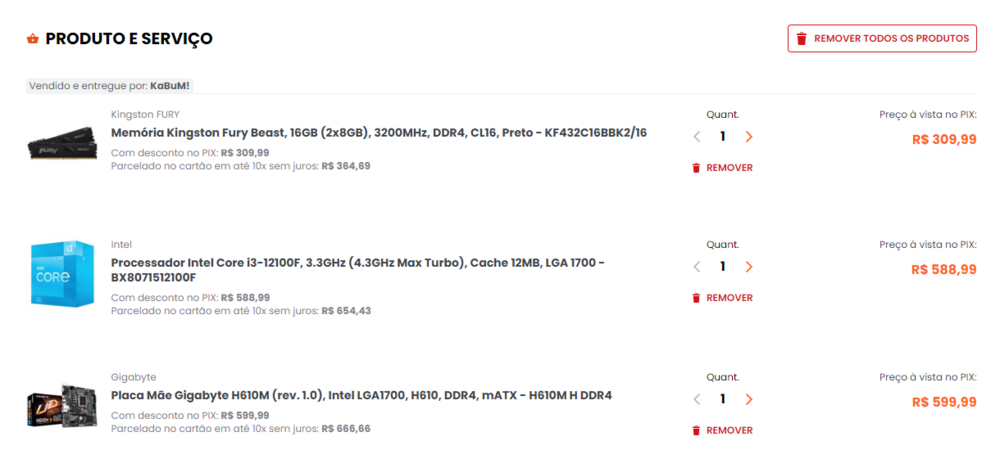Remove Intel Core i3-12100F from cart

point(722,298)
